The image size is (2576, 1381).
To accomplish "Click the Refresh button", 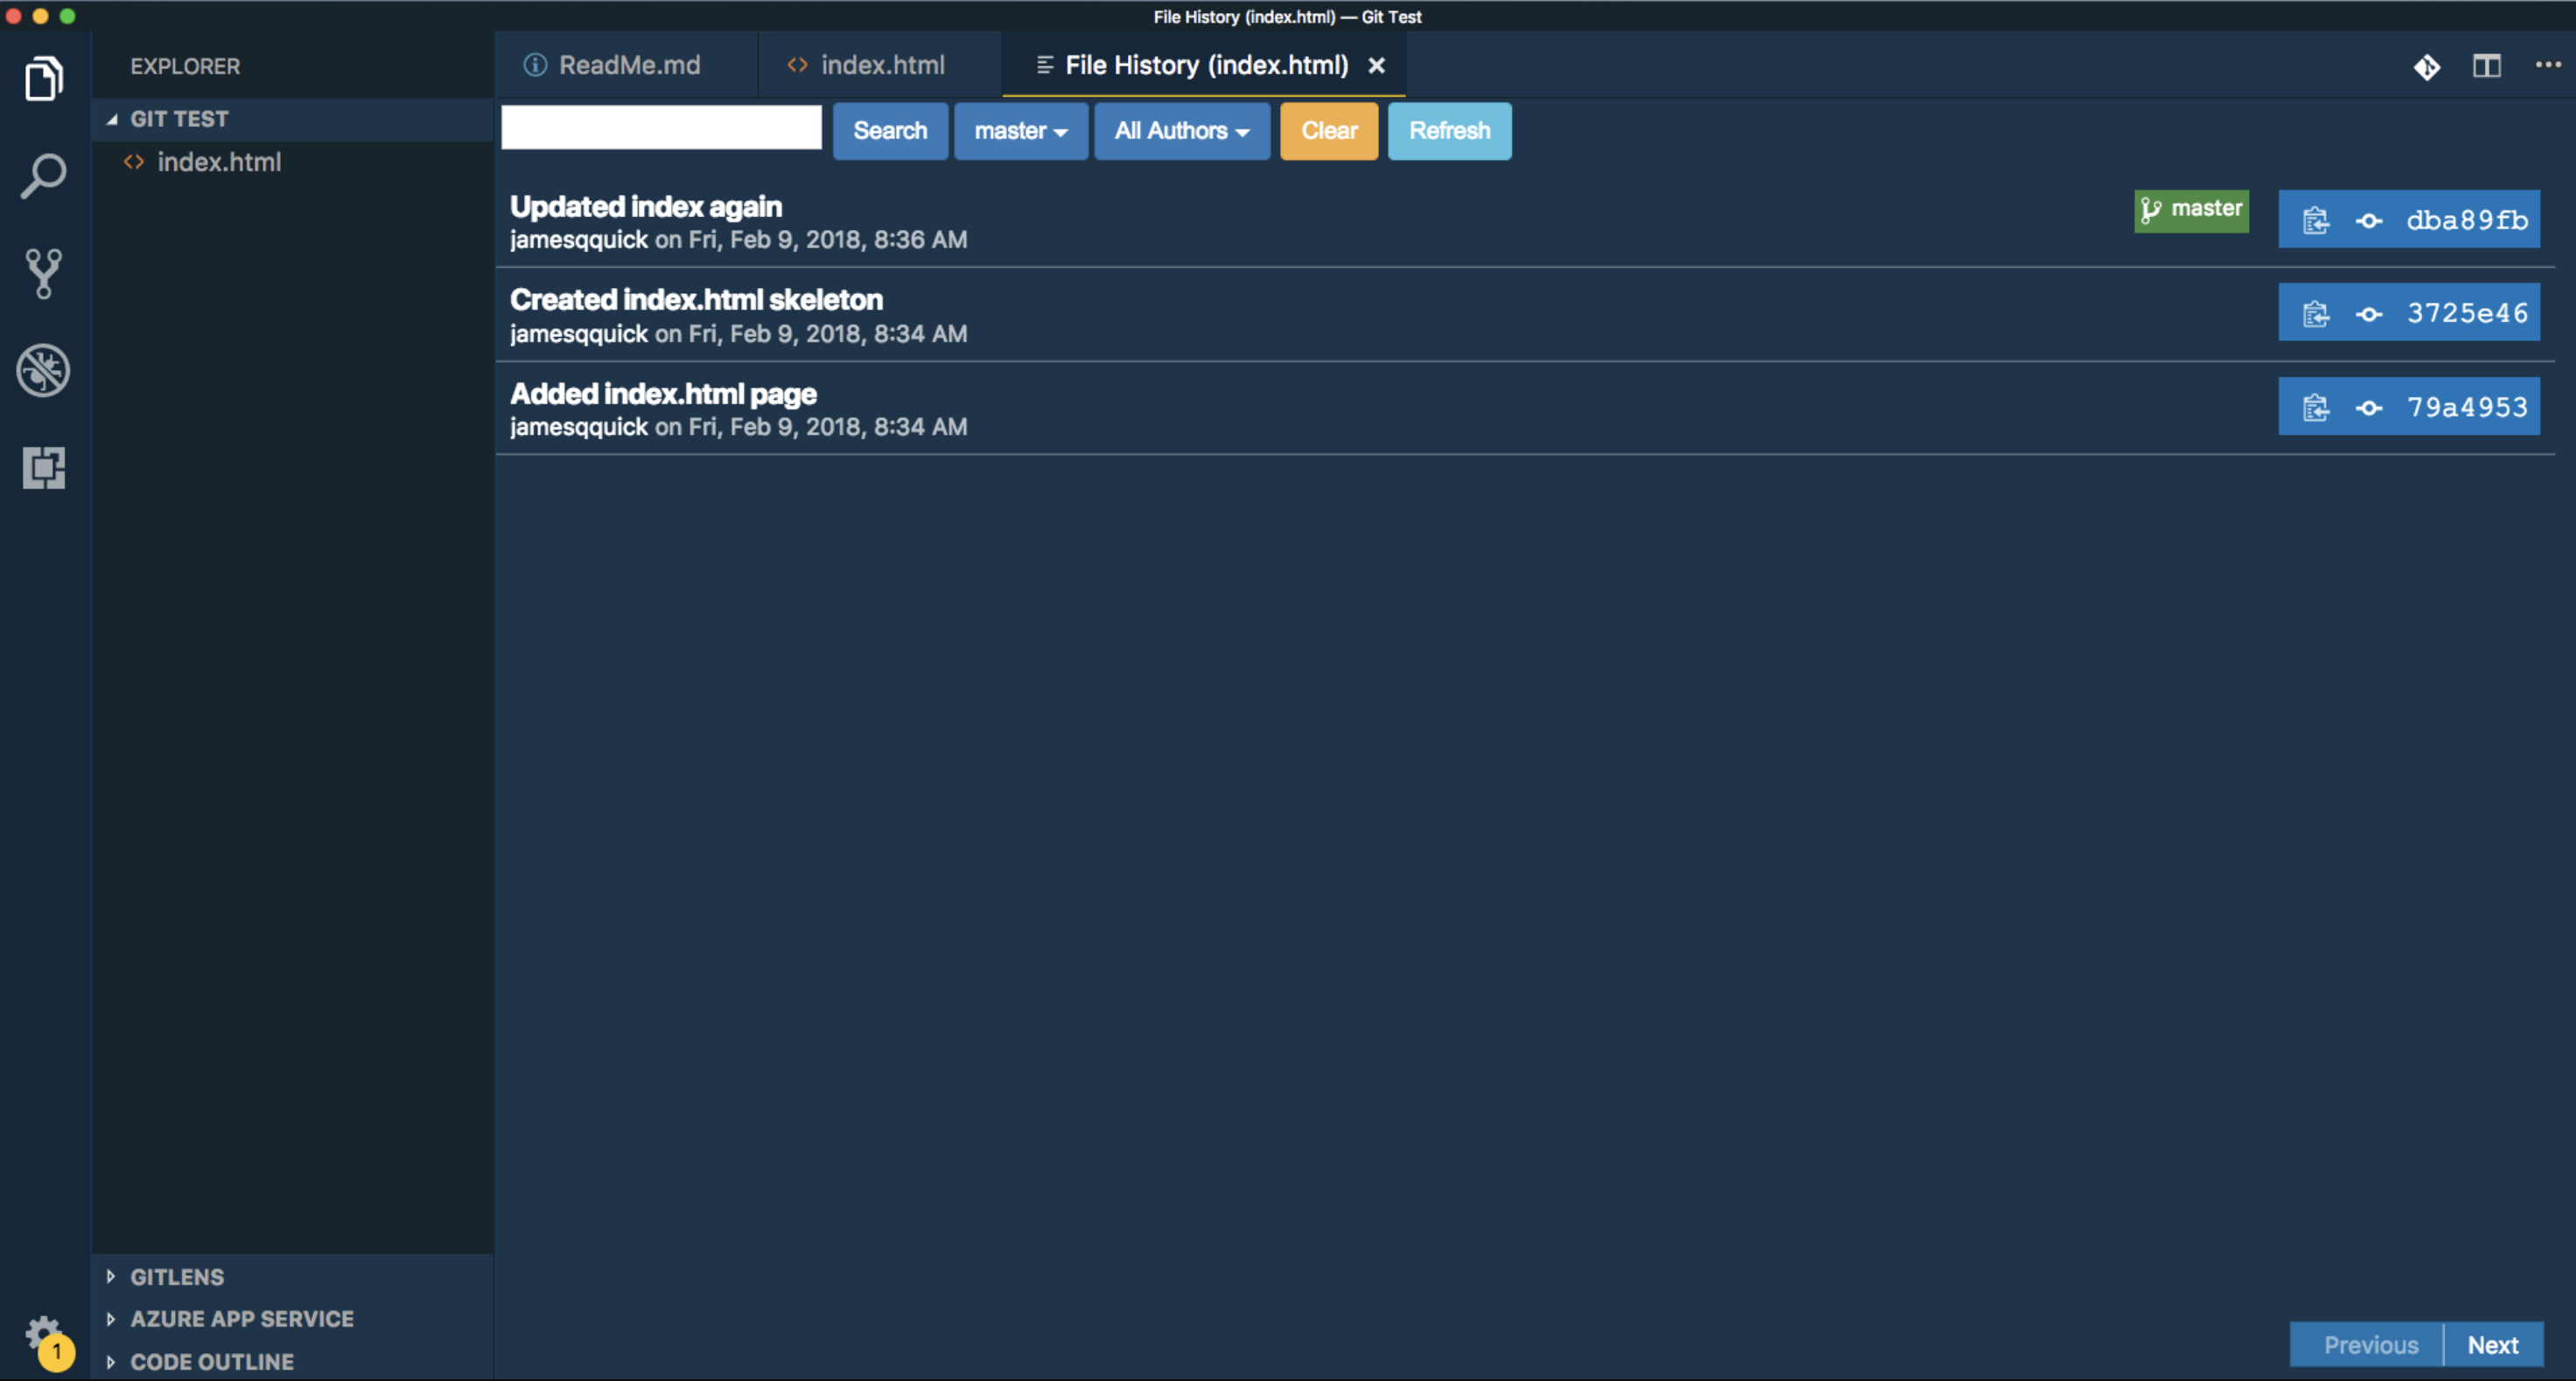I will coord(1450,131).
